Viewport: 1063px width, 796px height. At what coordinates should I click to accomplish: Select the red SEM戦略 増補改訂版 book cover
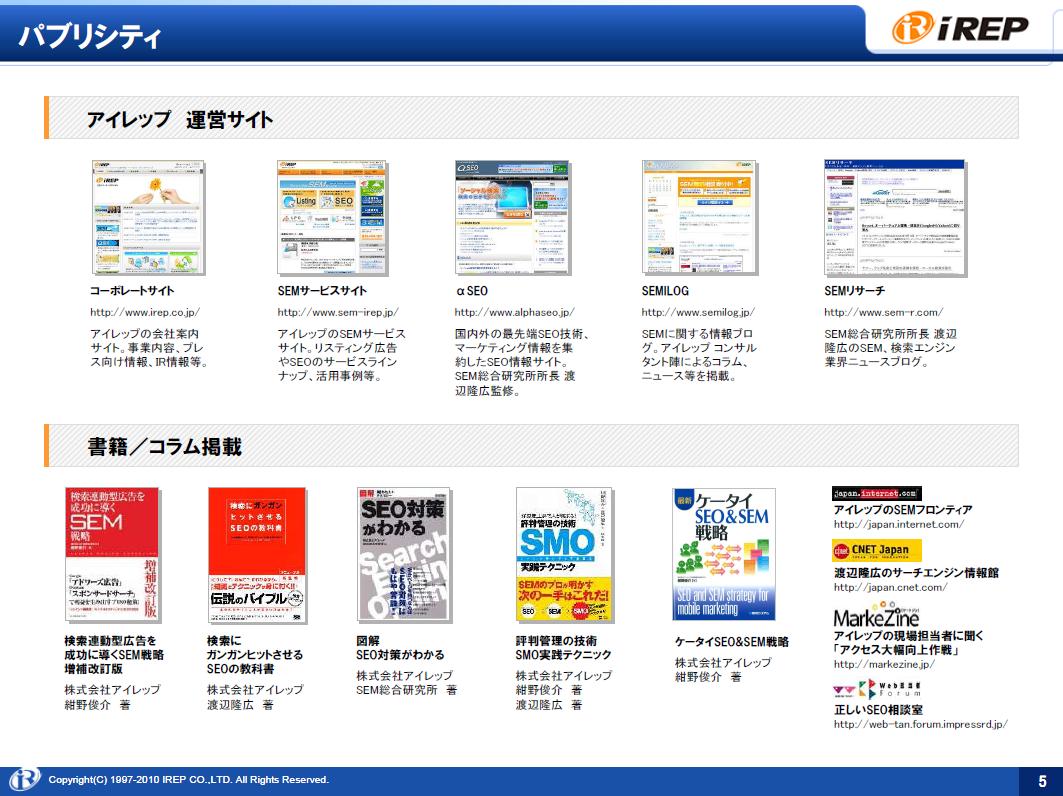(x=113, y=555)
